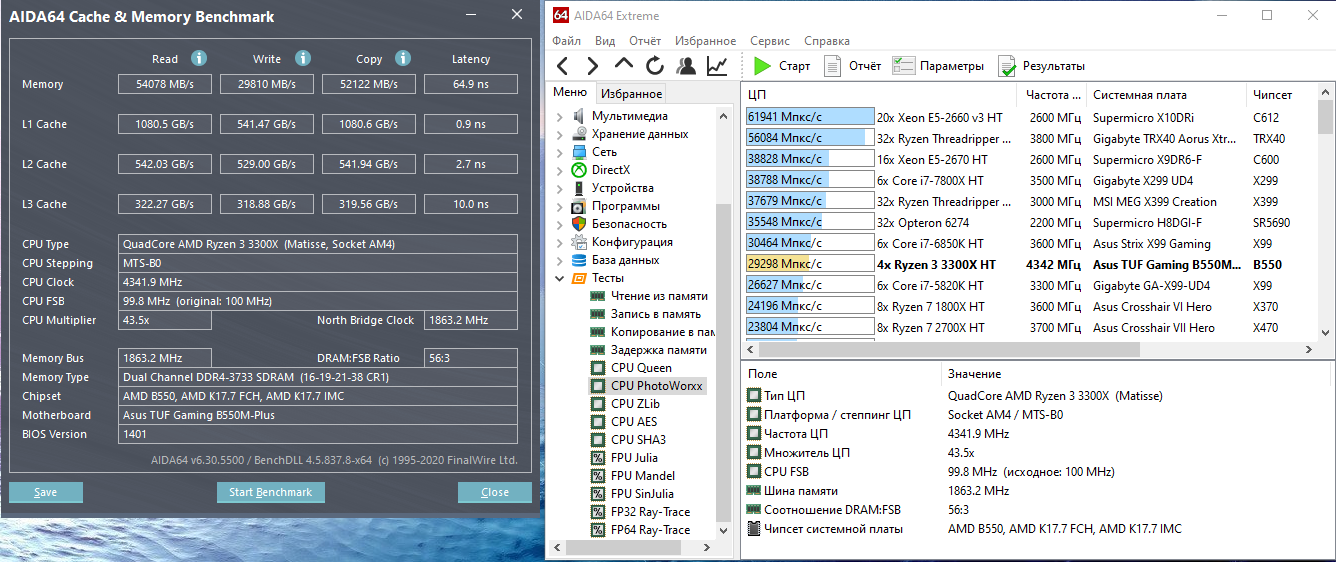Sort by Чипсет column header
The image size is (1336, 562).
[1281, 95]
